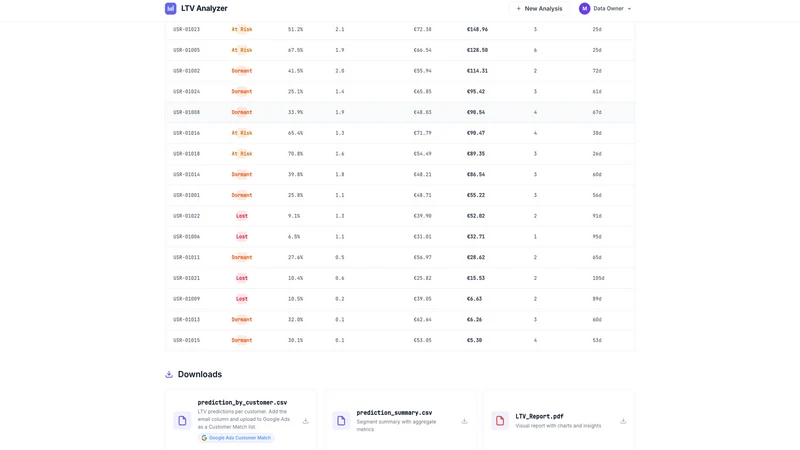
Task: Select customer ID USR-01002
Action: 186,71
